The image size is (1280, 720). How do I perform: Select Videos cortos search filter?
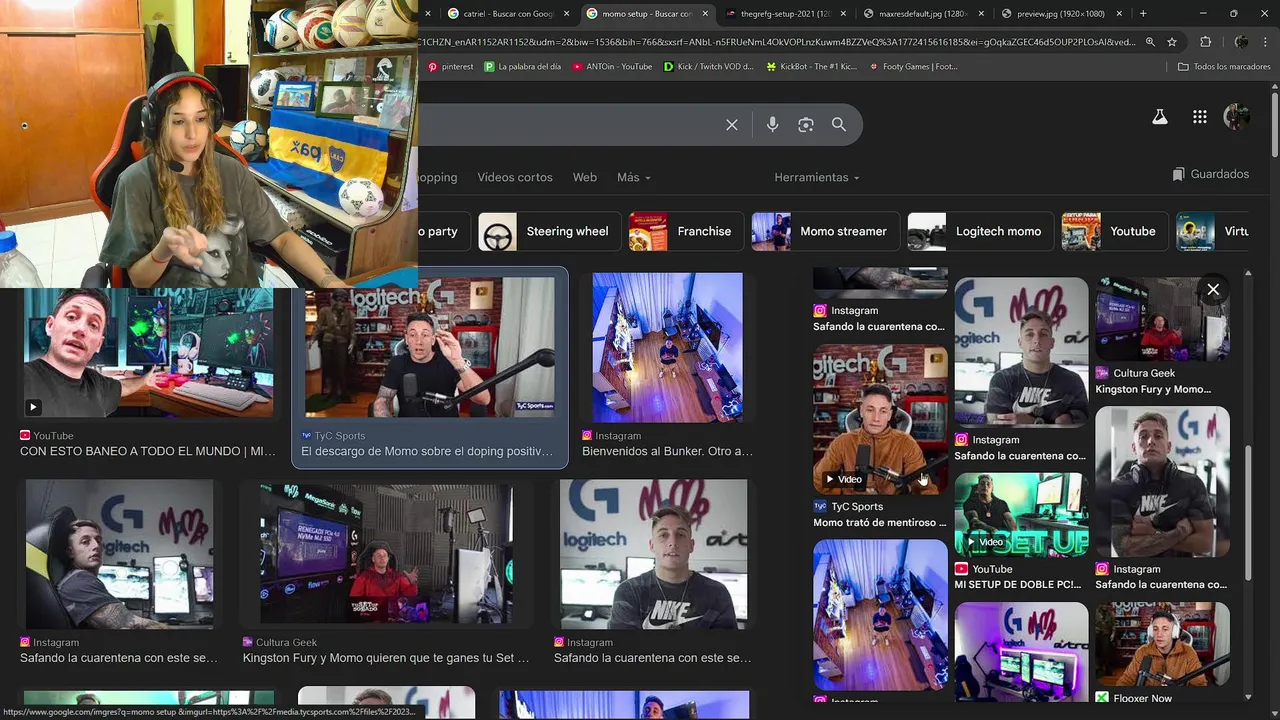515,177
